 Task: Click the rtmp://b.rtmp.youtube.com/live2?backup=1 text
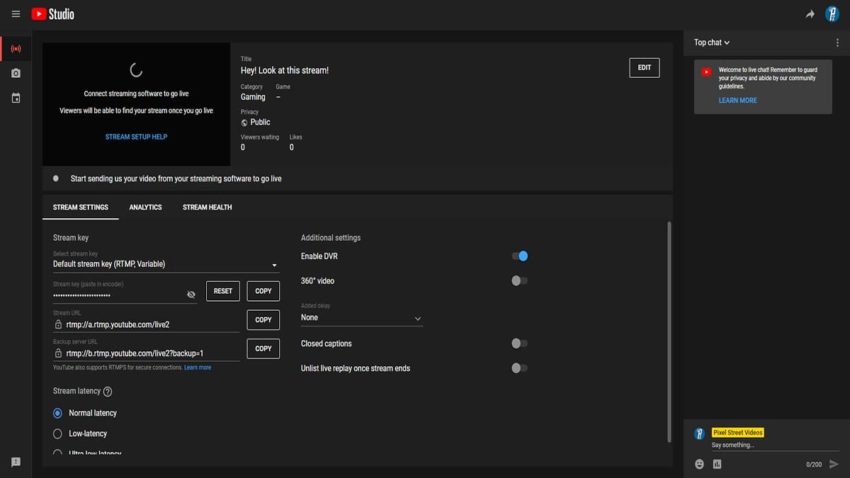(x=135, y=353)
